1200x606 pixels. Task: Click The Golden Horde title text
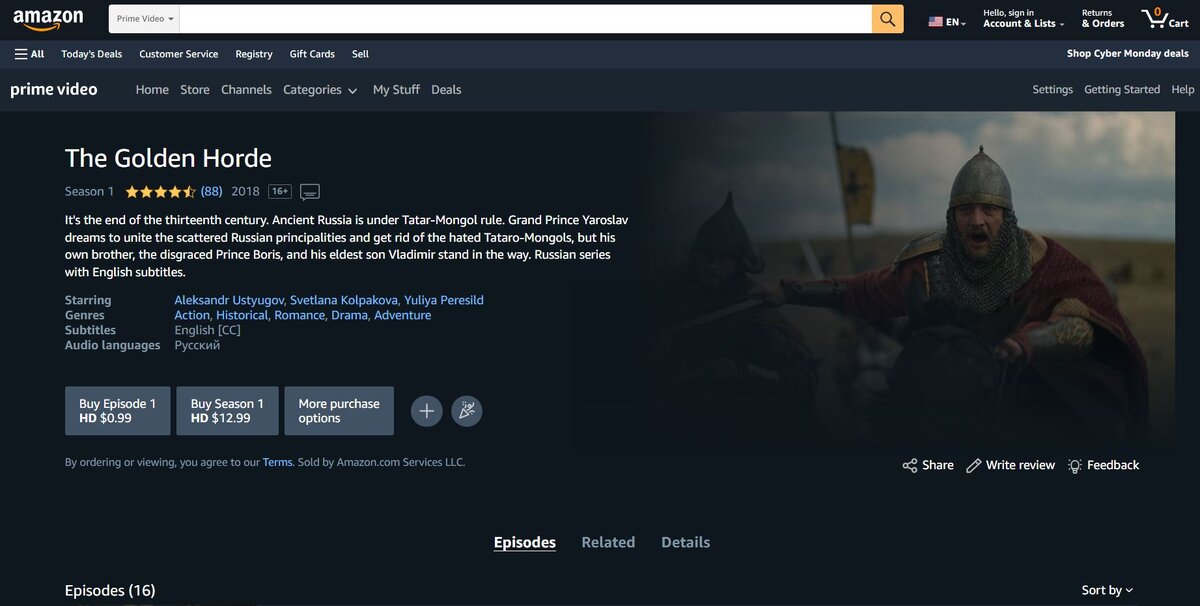[168, 158]
